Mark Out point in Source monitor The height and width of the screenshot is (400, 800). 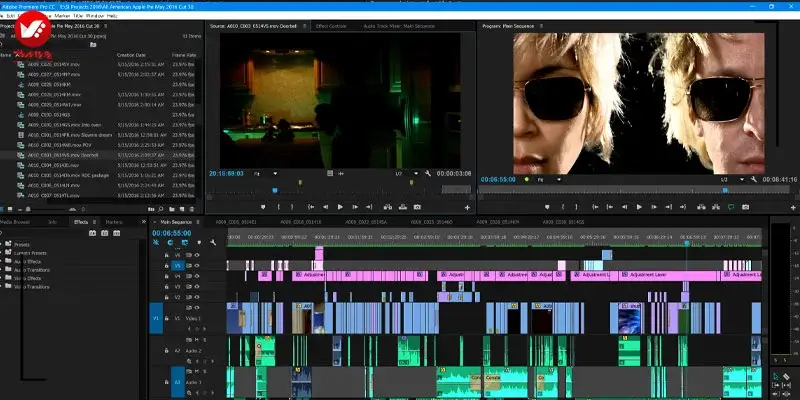click(292, 207)
